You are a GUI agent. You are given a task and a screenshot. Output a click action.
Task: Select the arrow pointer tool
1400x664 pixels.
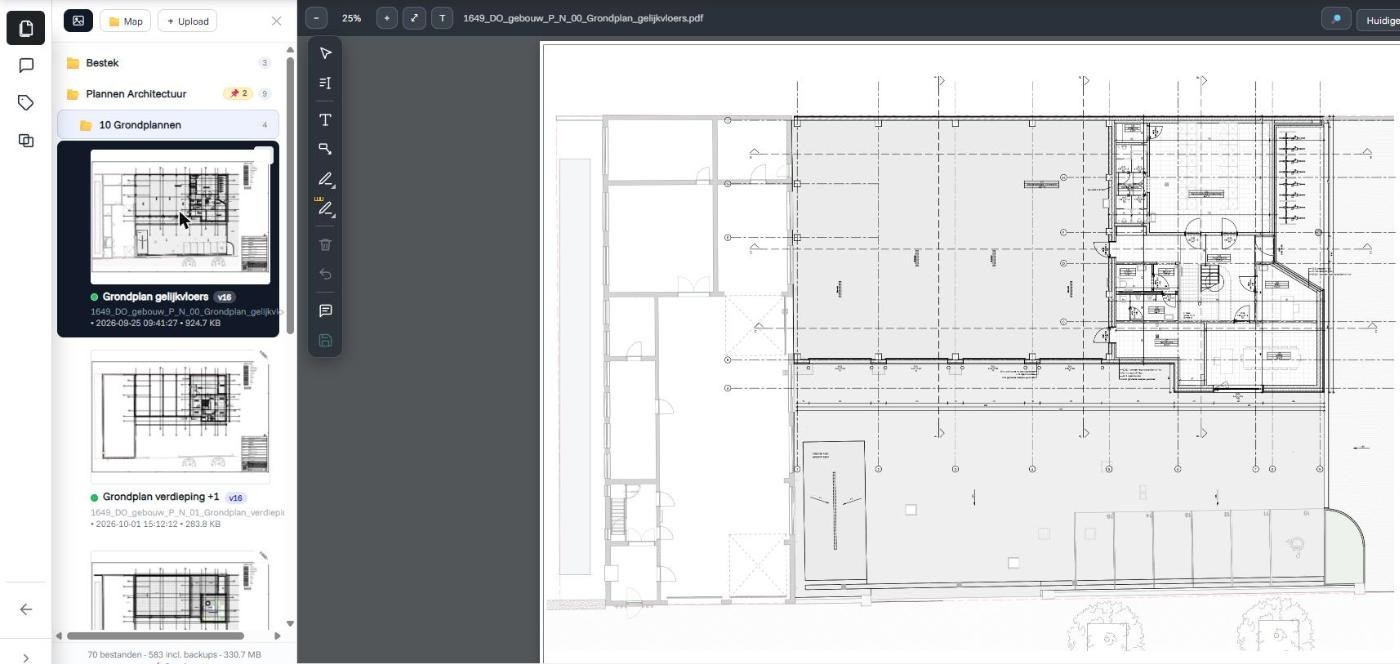coord(325,54)
